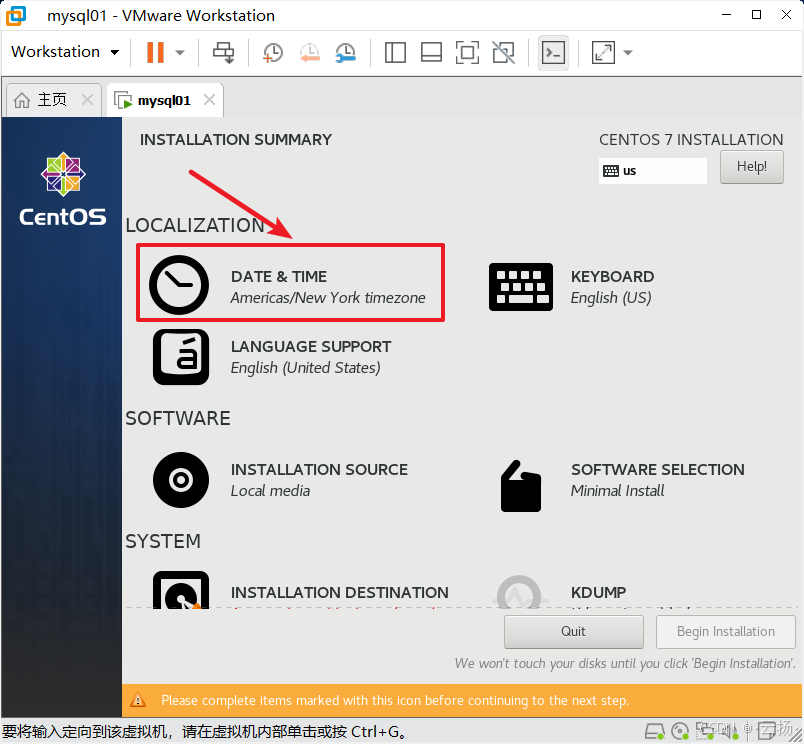The image size is (804, 744).
Task: Click the English (United States) text
Action: (x=306, y=368)
